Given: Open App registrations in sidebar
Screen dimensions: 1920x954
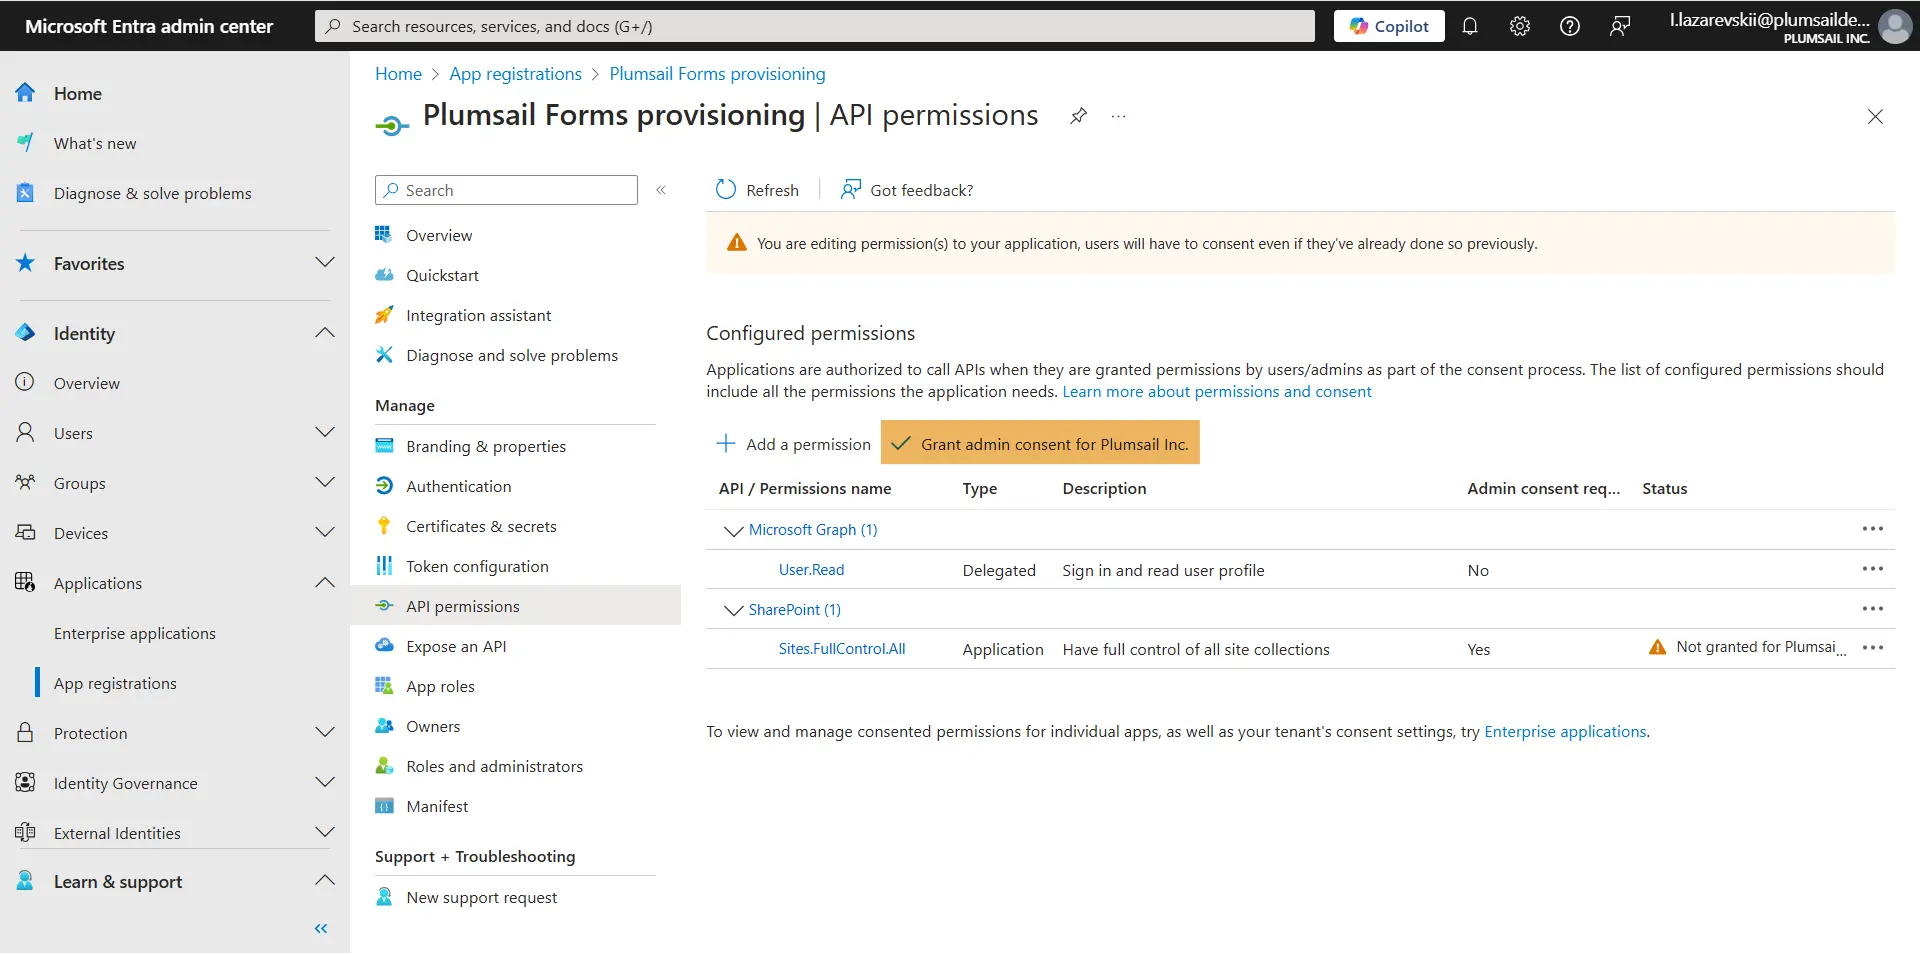Looking at the screenshot, I should click(115, 683).
